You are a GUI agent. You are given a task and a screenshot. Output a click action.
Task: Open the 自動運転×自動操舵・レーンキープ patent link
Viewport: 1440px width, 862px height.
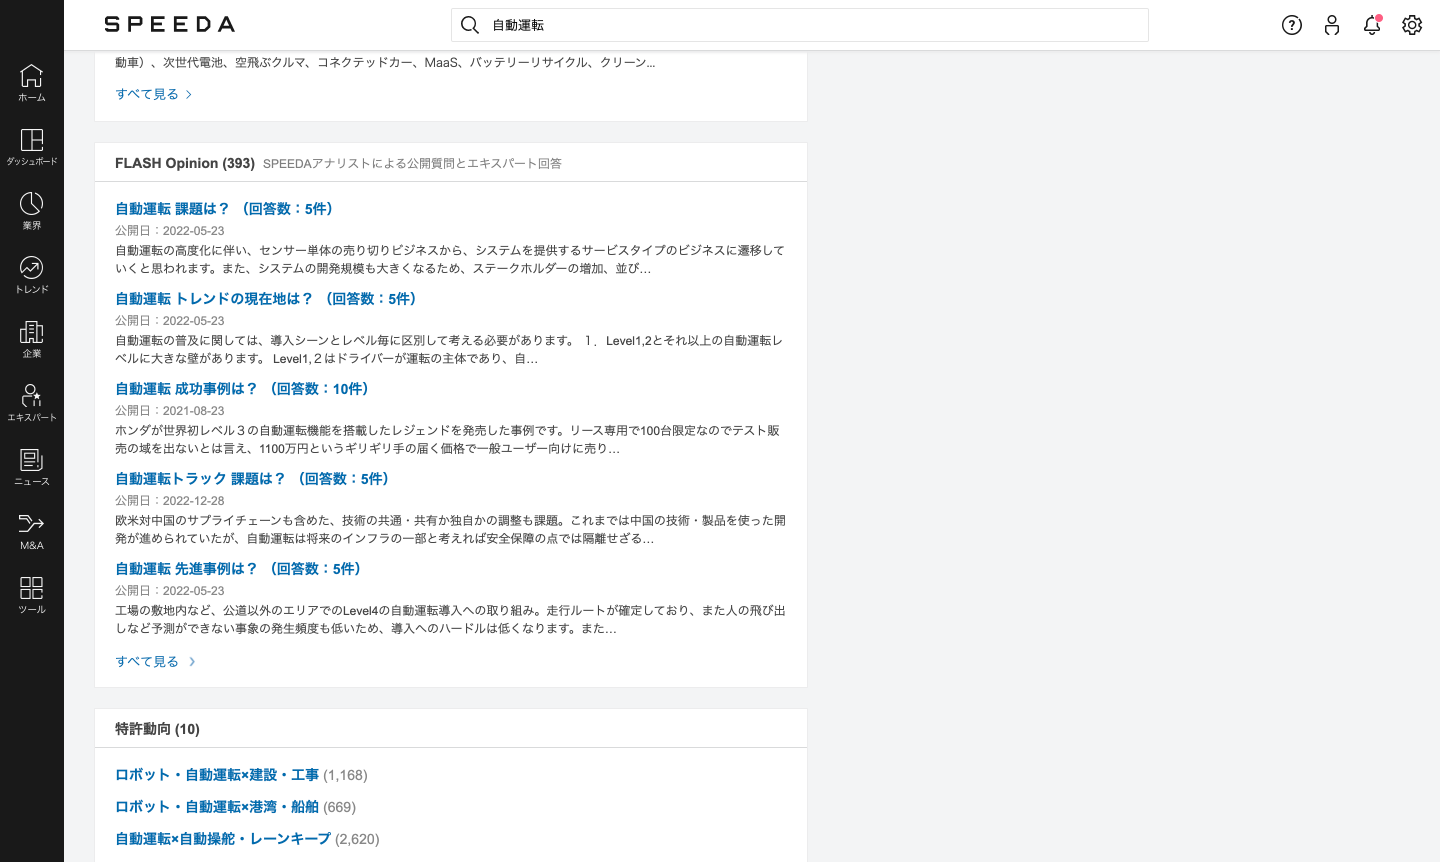tap(221, 839)
